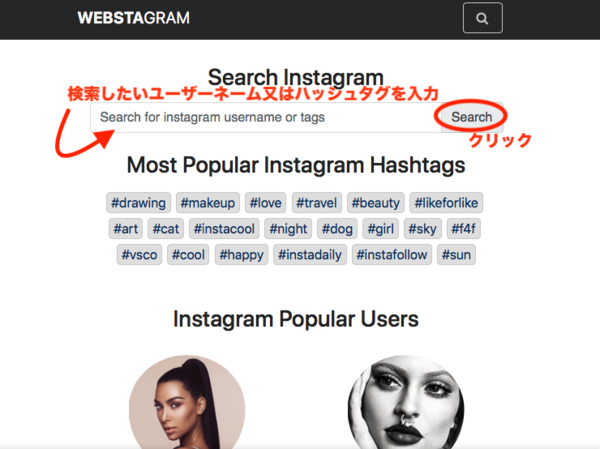The image size is (600, 449).
Task: Select the #drawing hashtag
Action: click(139, 202)
